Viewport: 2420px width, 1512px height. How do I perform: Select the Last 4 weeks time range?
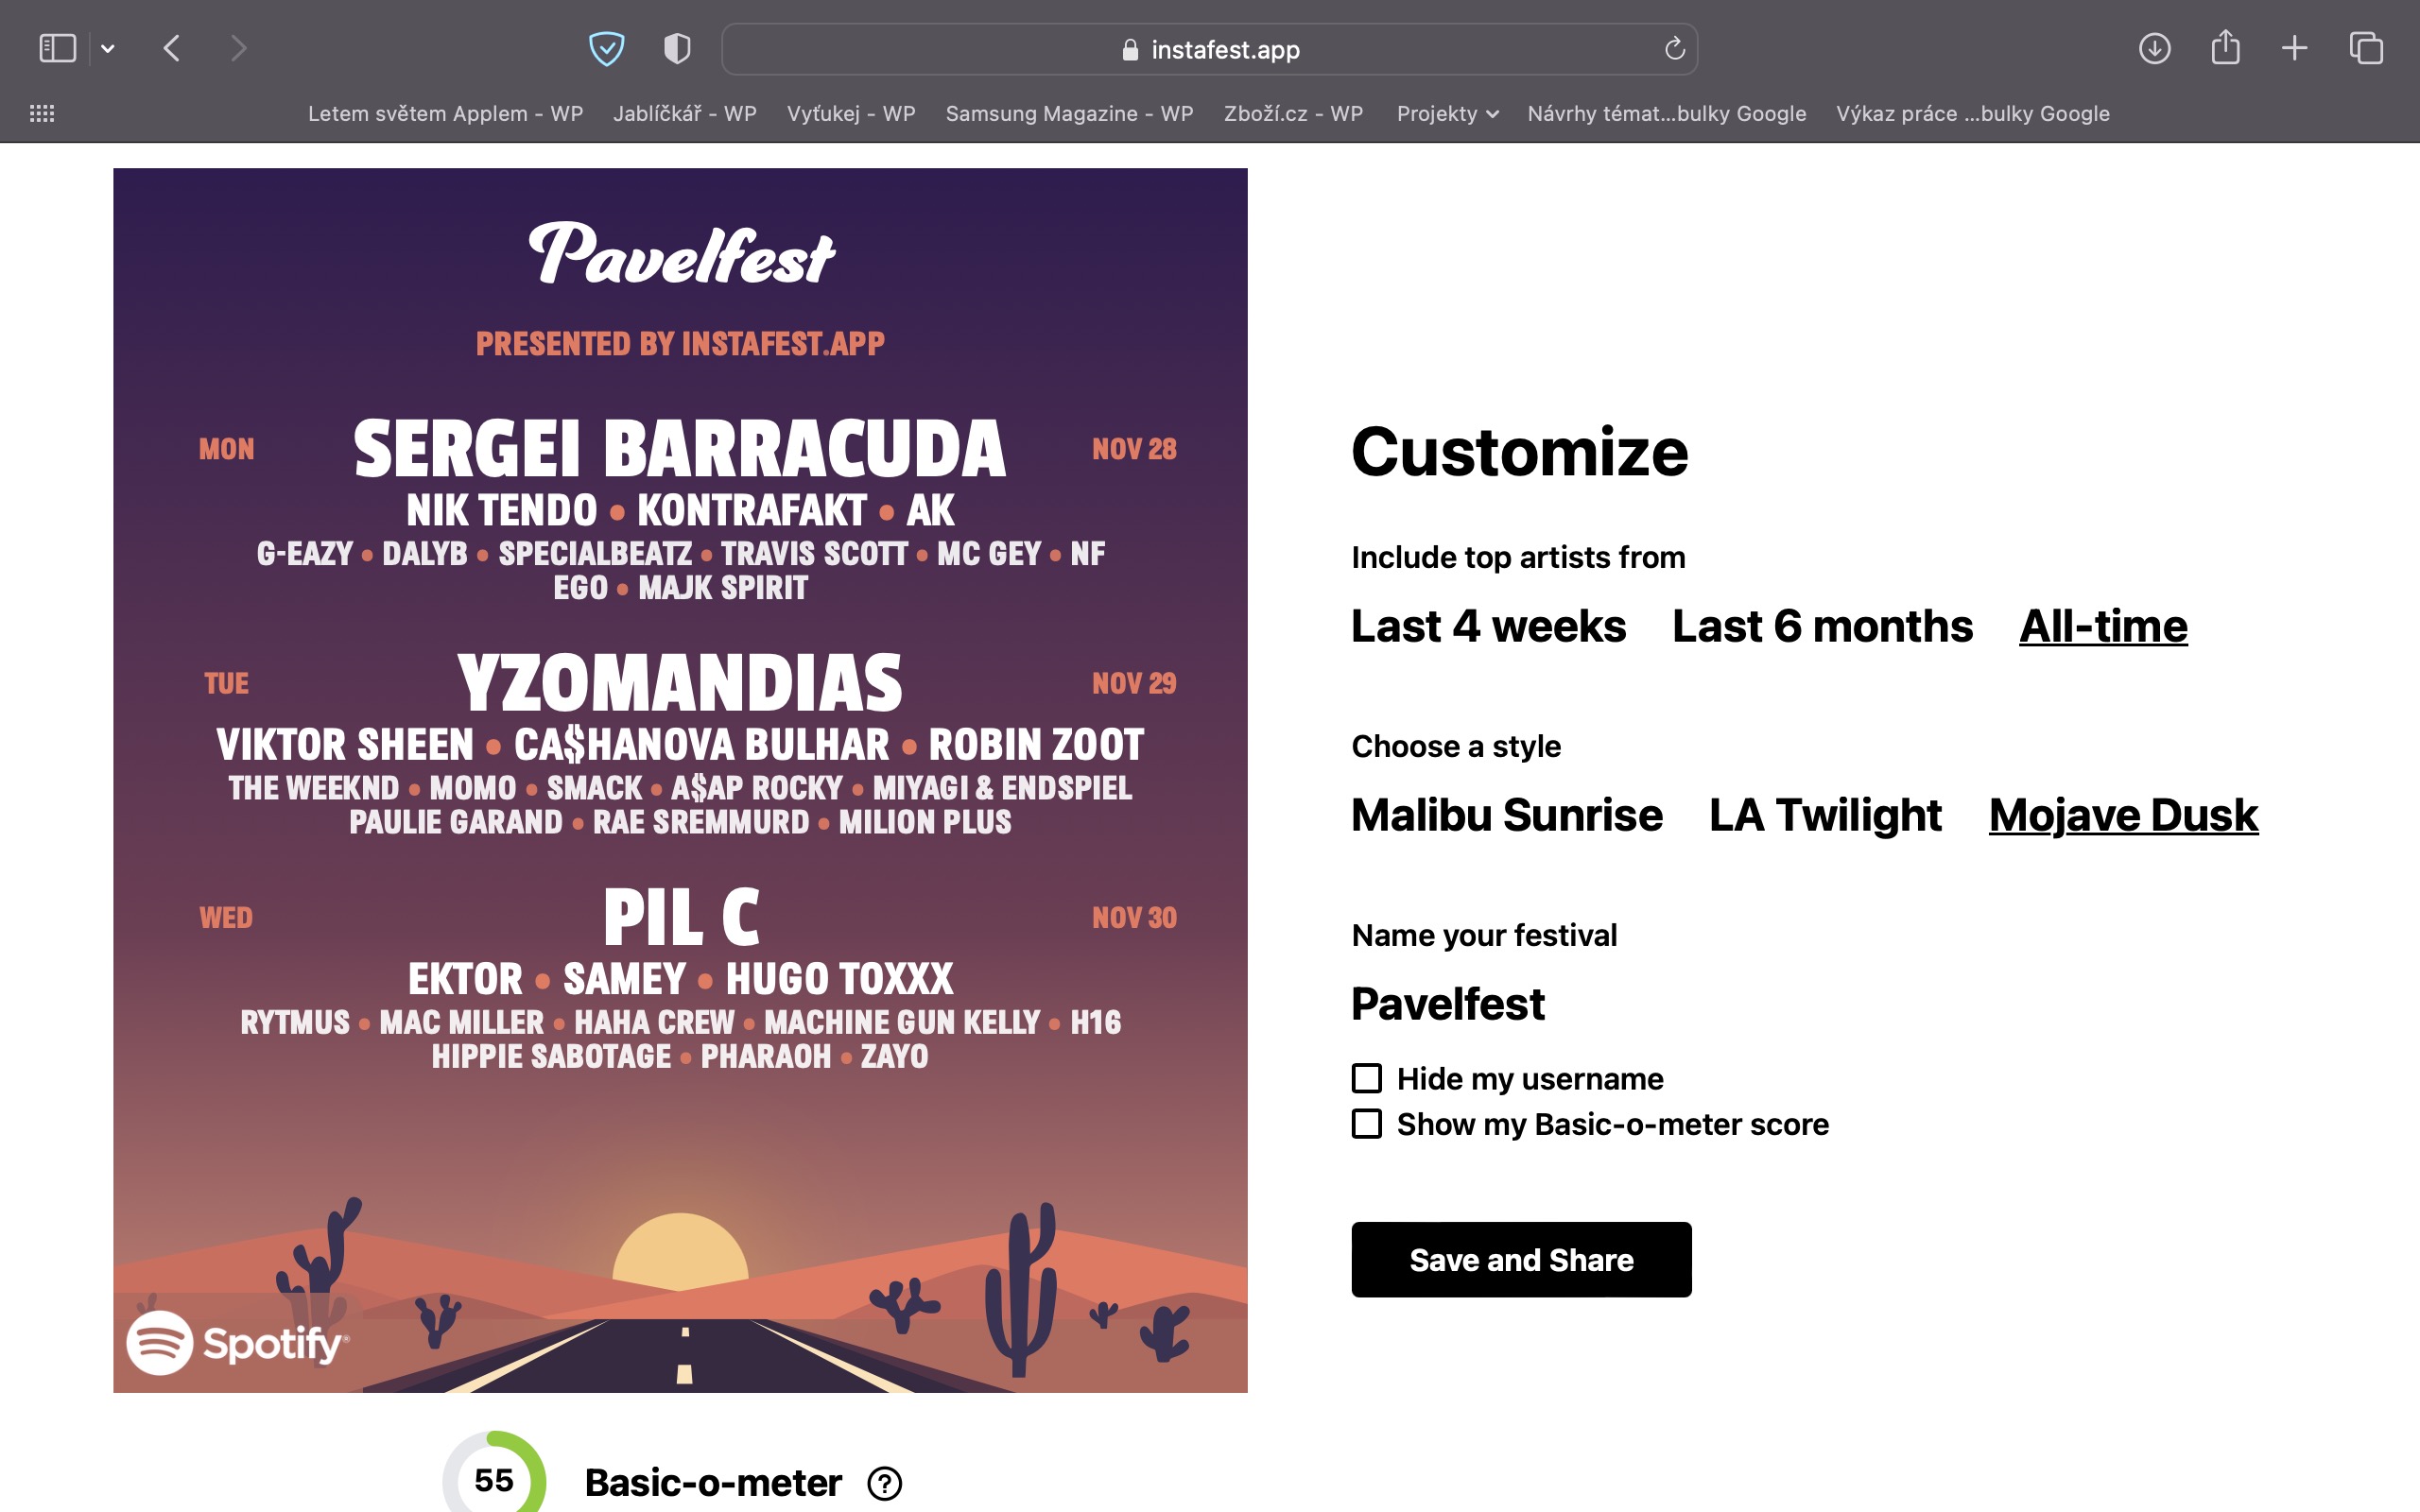tap(1488, 626)
